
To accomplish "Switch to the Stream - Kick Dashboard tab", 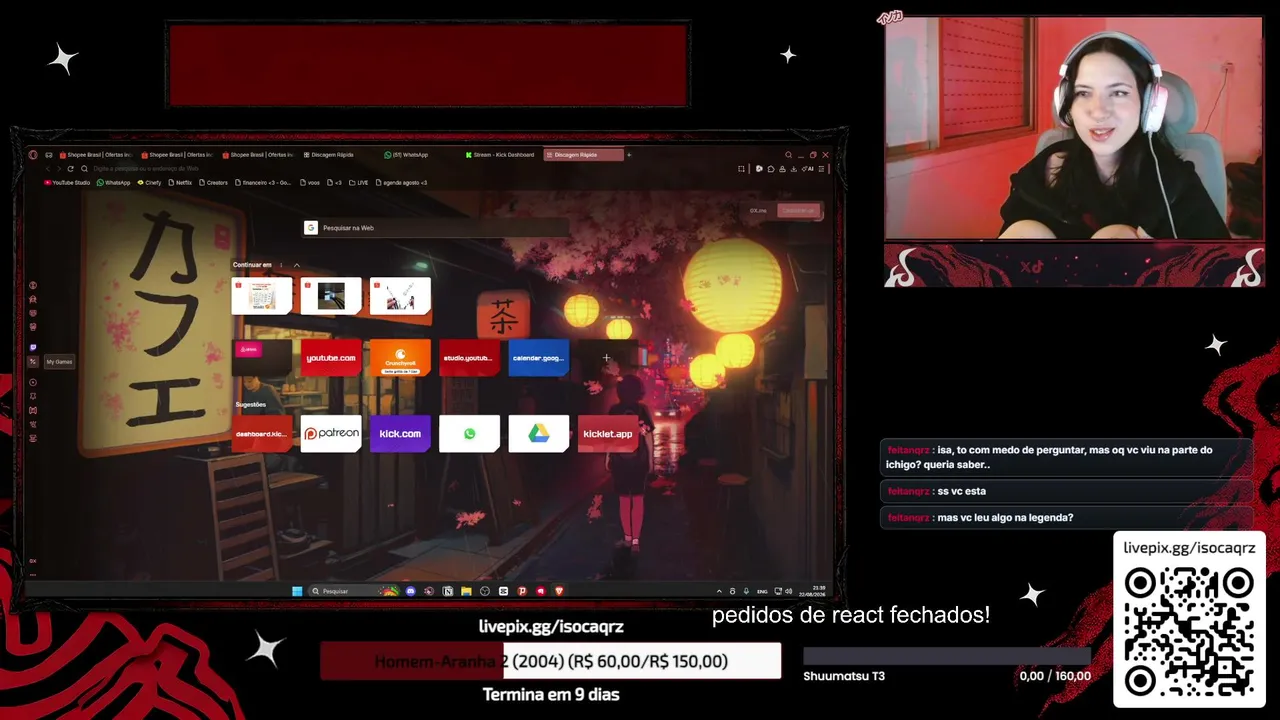I will (500, 155).
